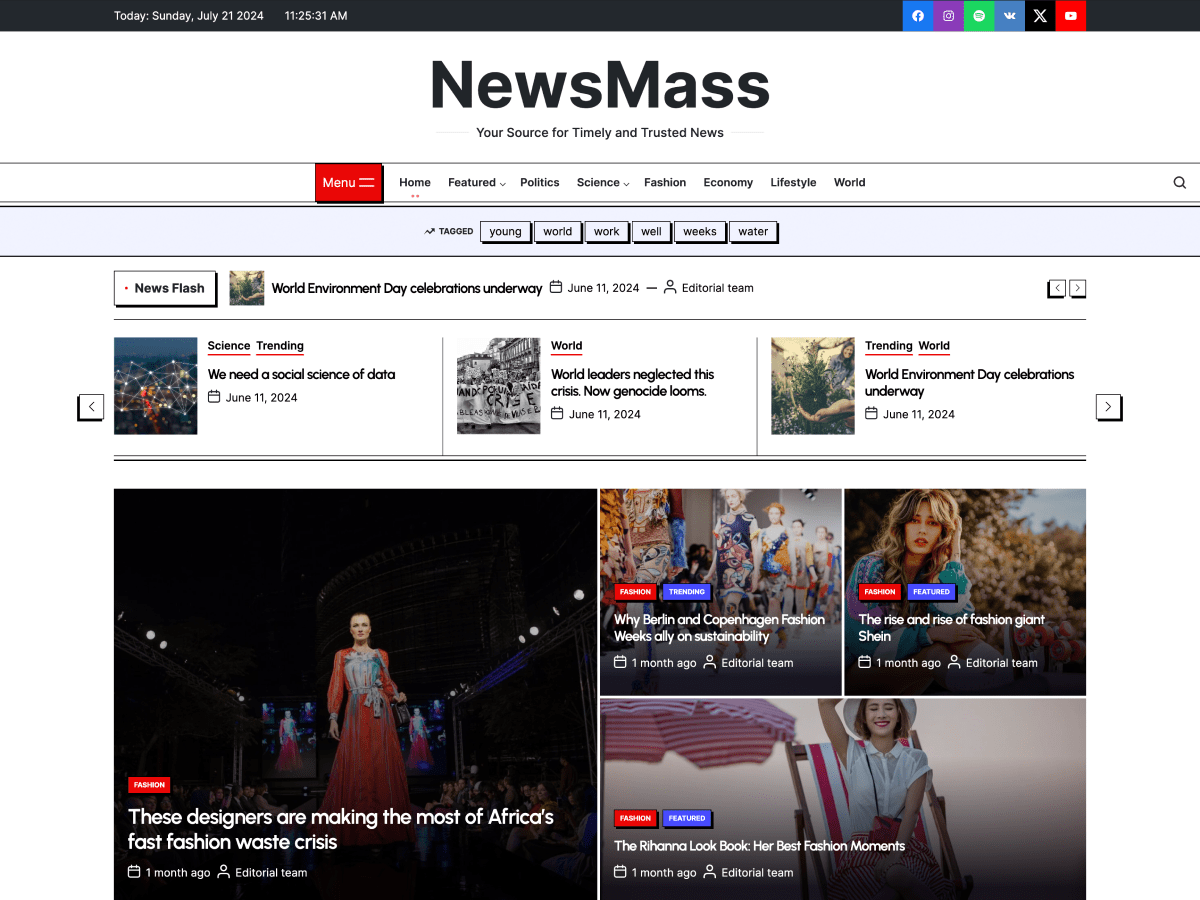Open the Menu hamburger button
1200x900 pixels.
coord(348,182)
